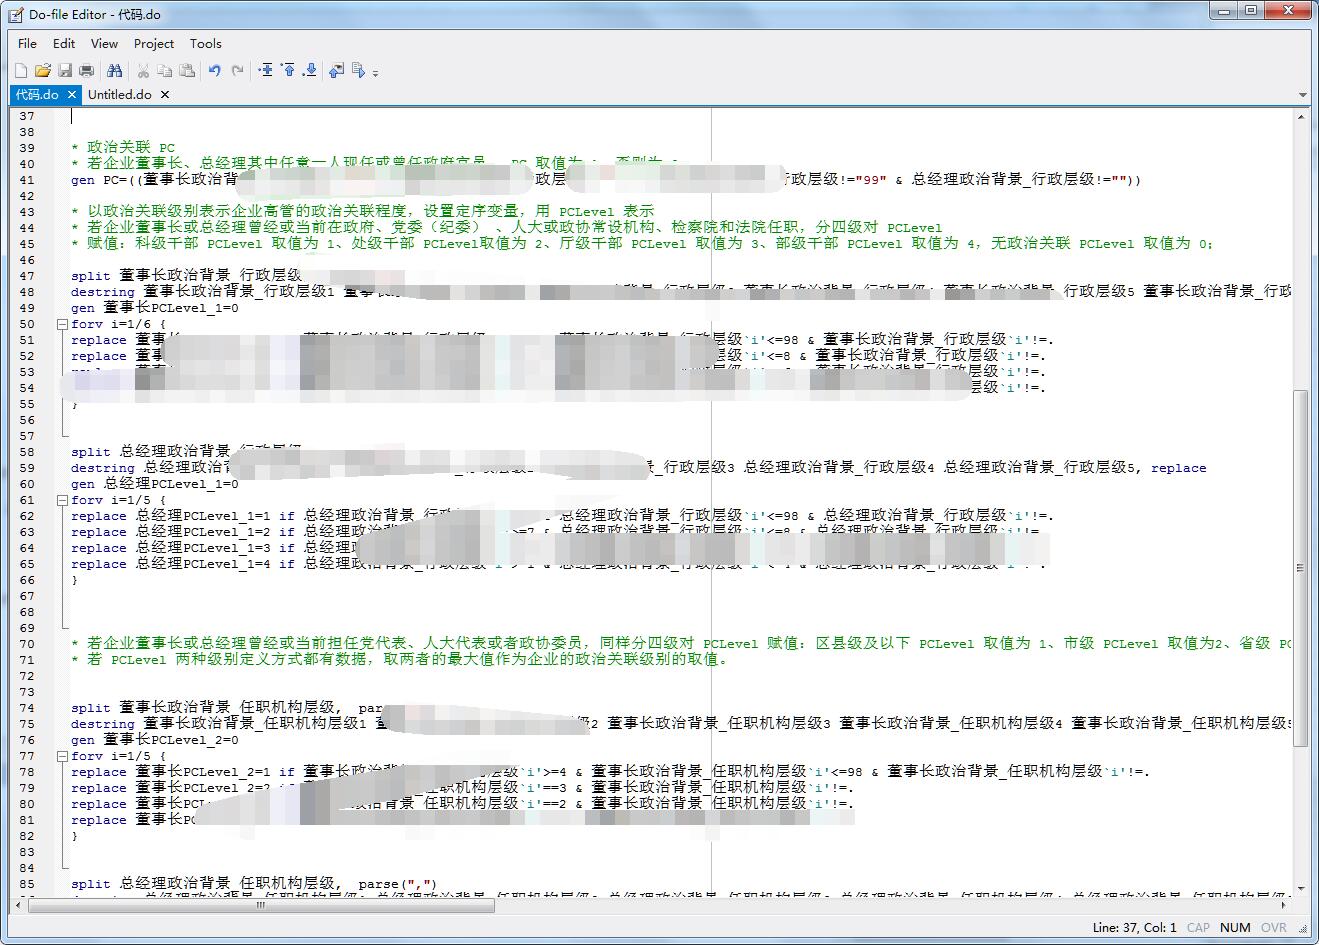Jump to the previous bookmark
The height and width of the screenshot is (945, 1319).
pos(288,71)
